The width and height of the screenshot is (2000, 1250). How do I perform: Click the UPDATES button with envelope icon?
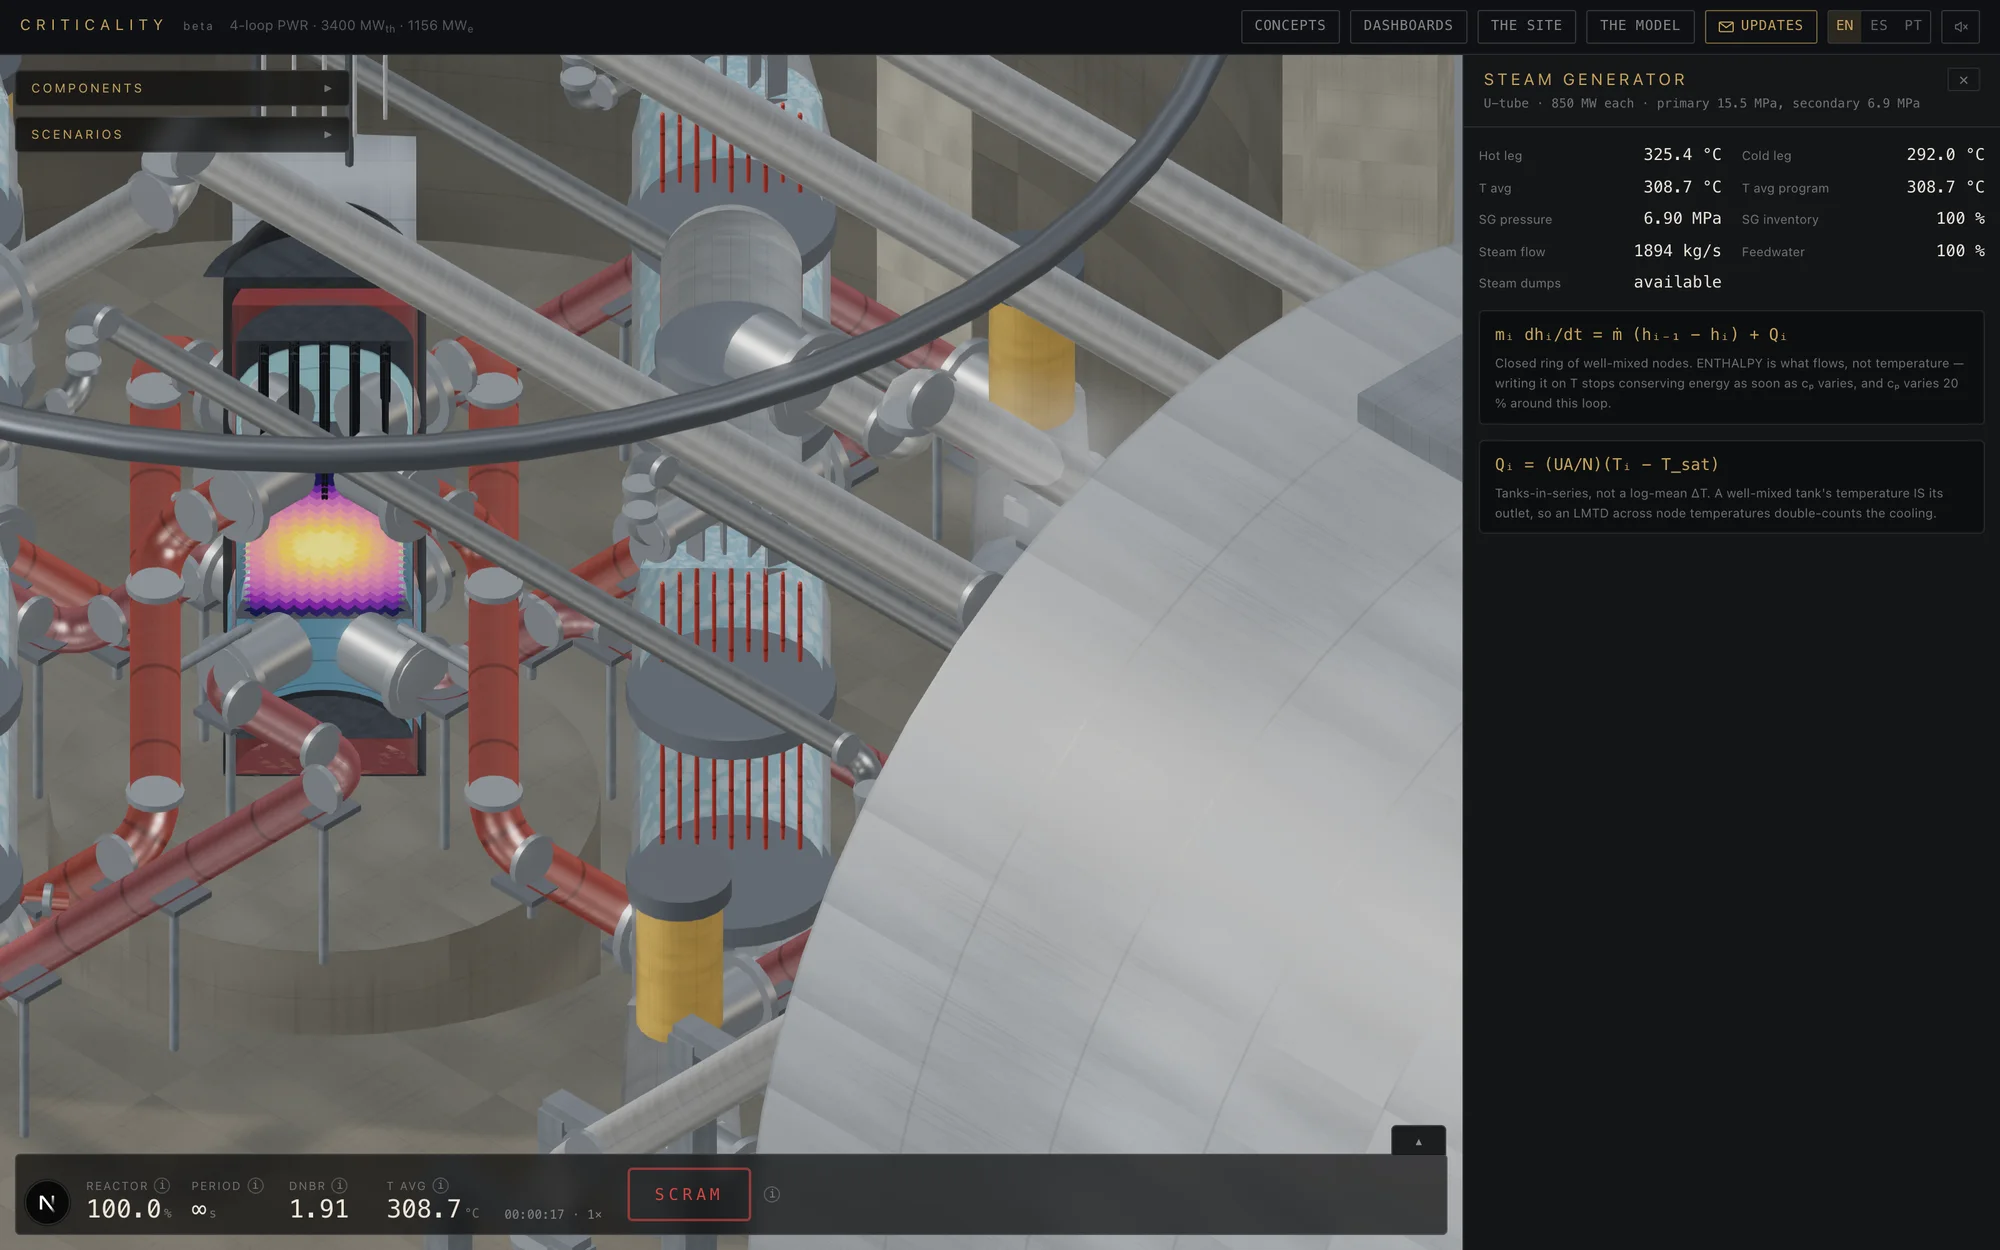1761,26
